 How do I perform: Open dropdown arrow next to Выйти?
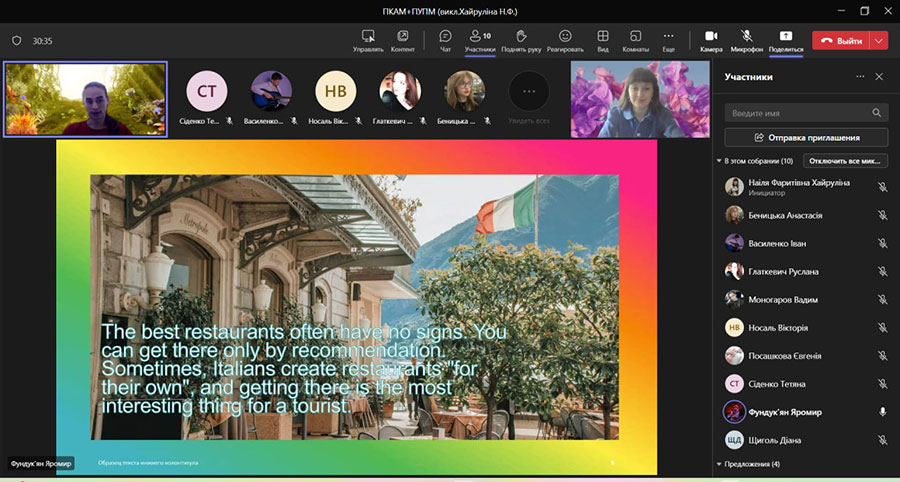click(879, 41)
